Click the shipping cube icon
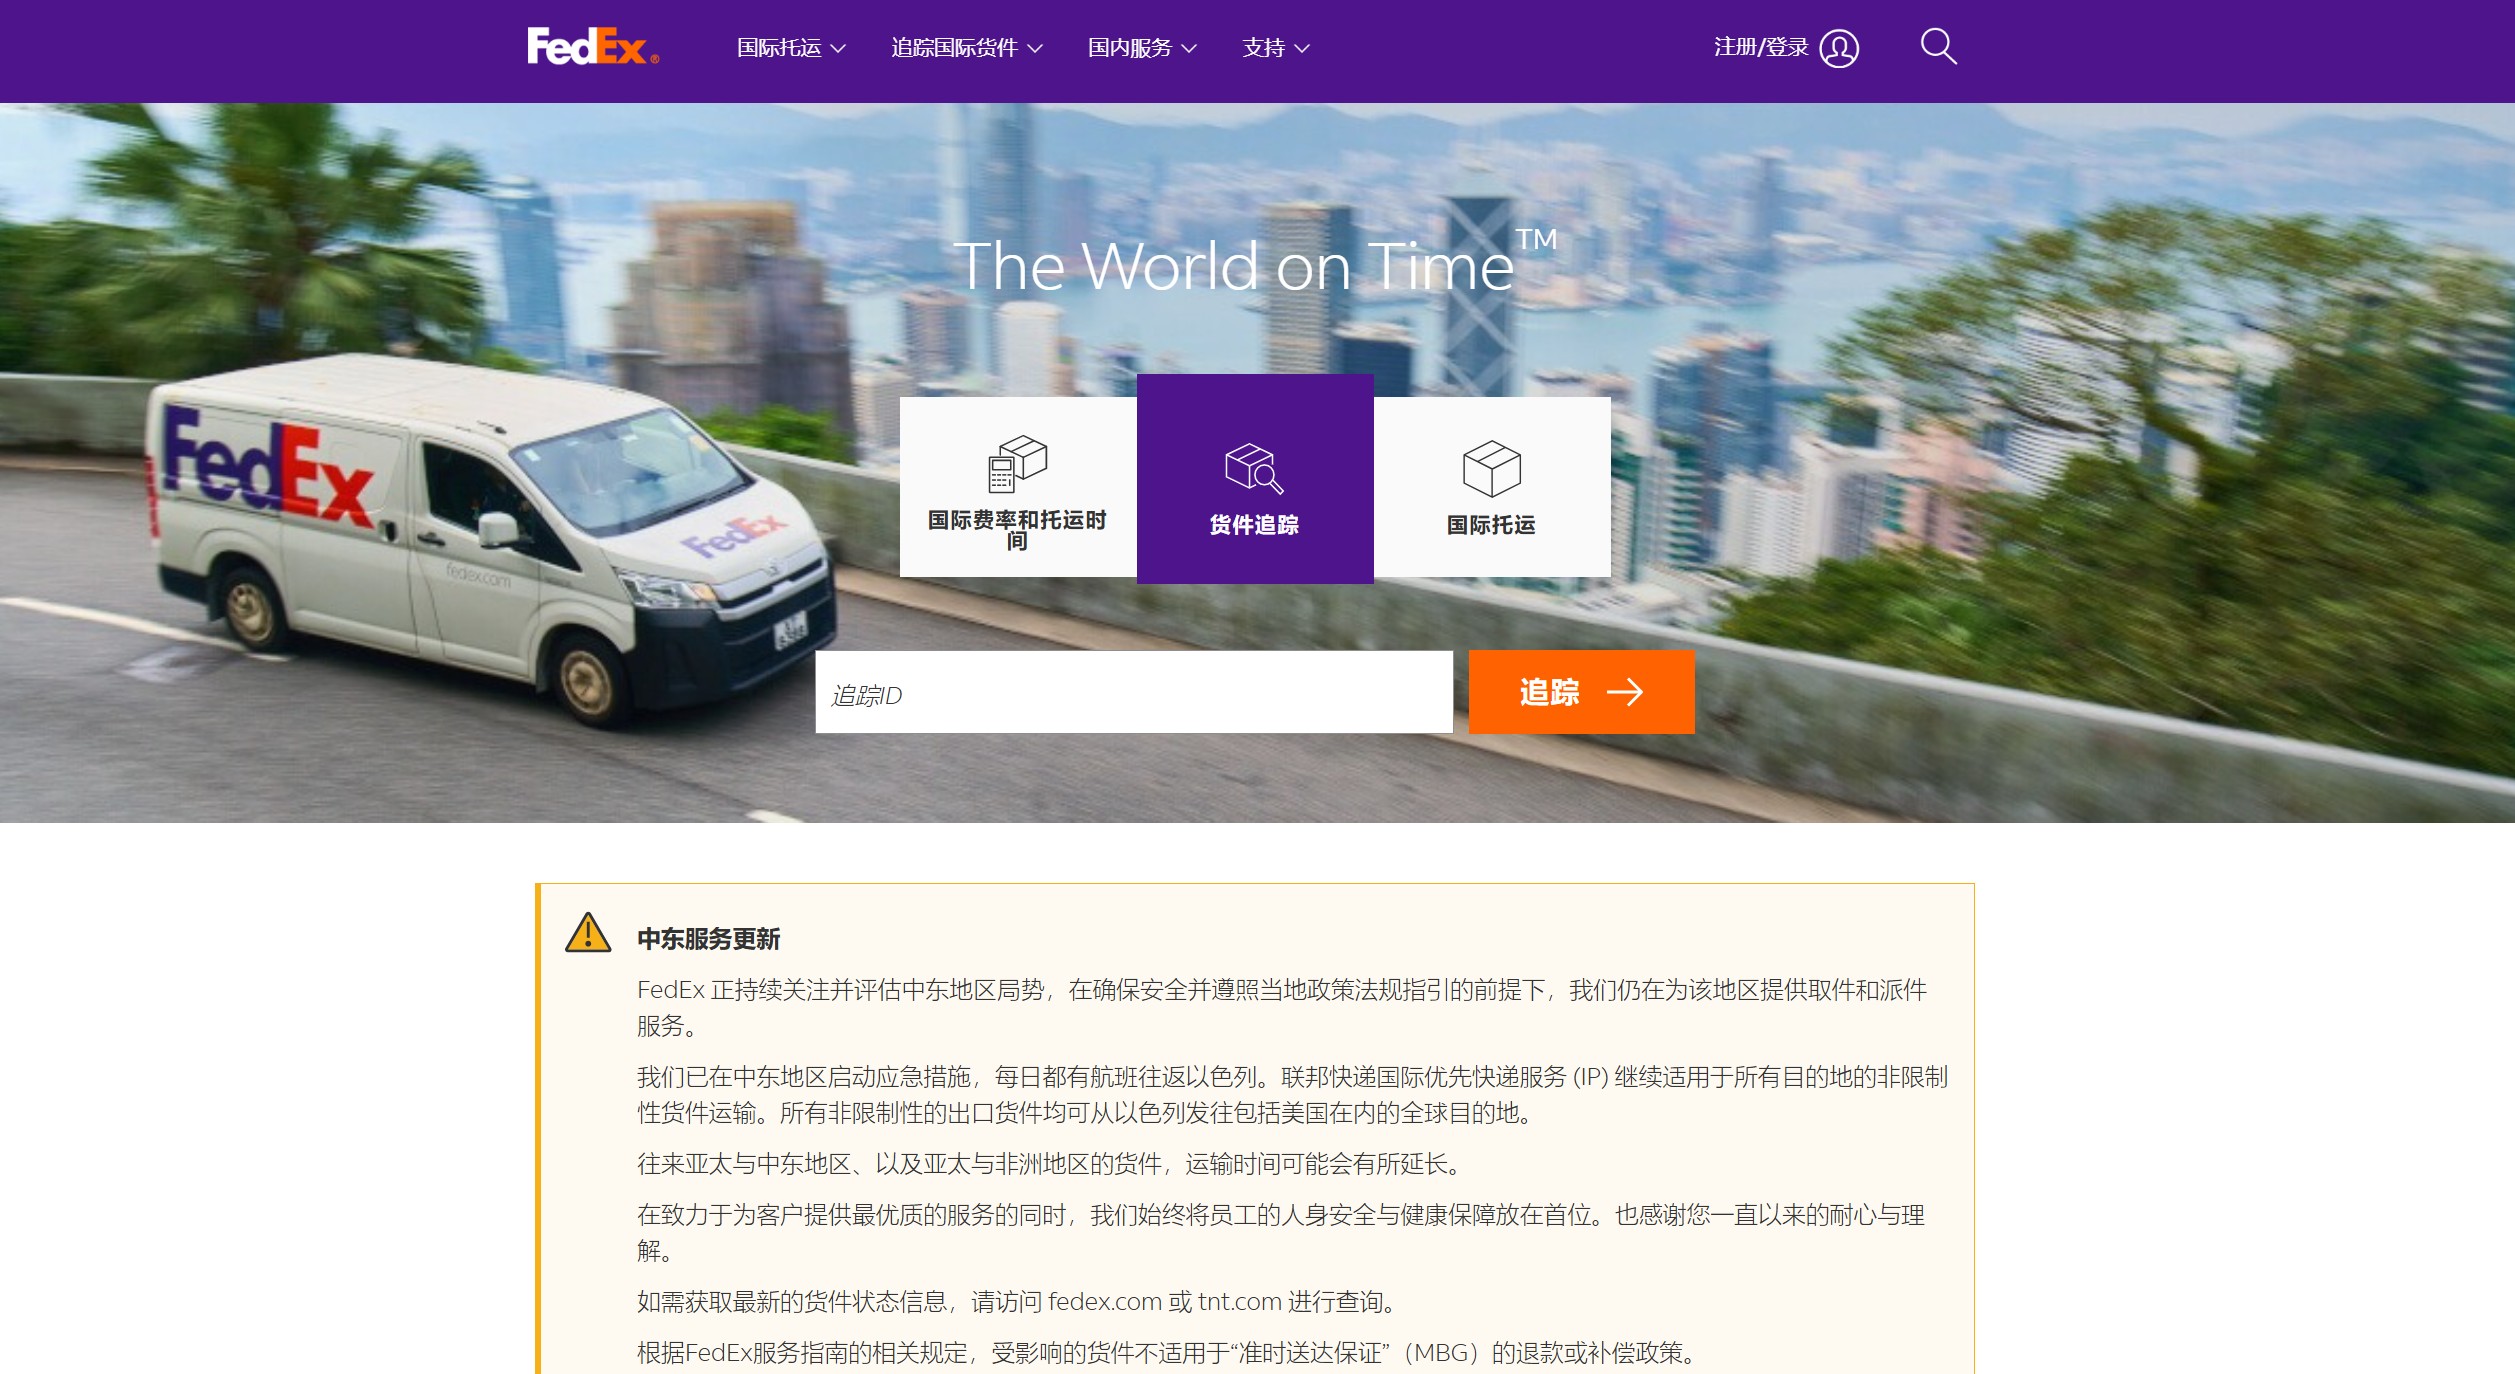This screenshot has width=2515, height=1374. [x=1491, y=468]
